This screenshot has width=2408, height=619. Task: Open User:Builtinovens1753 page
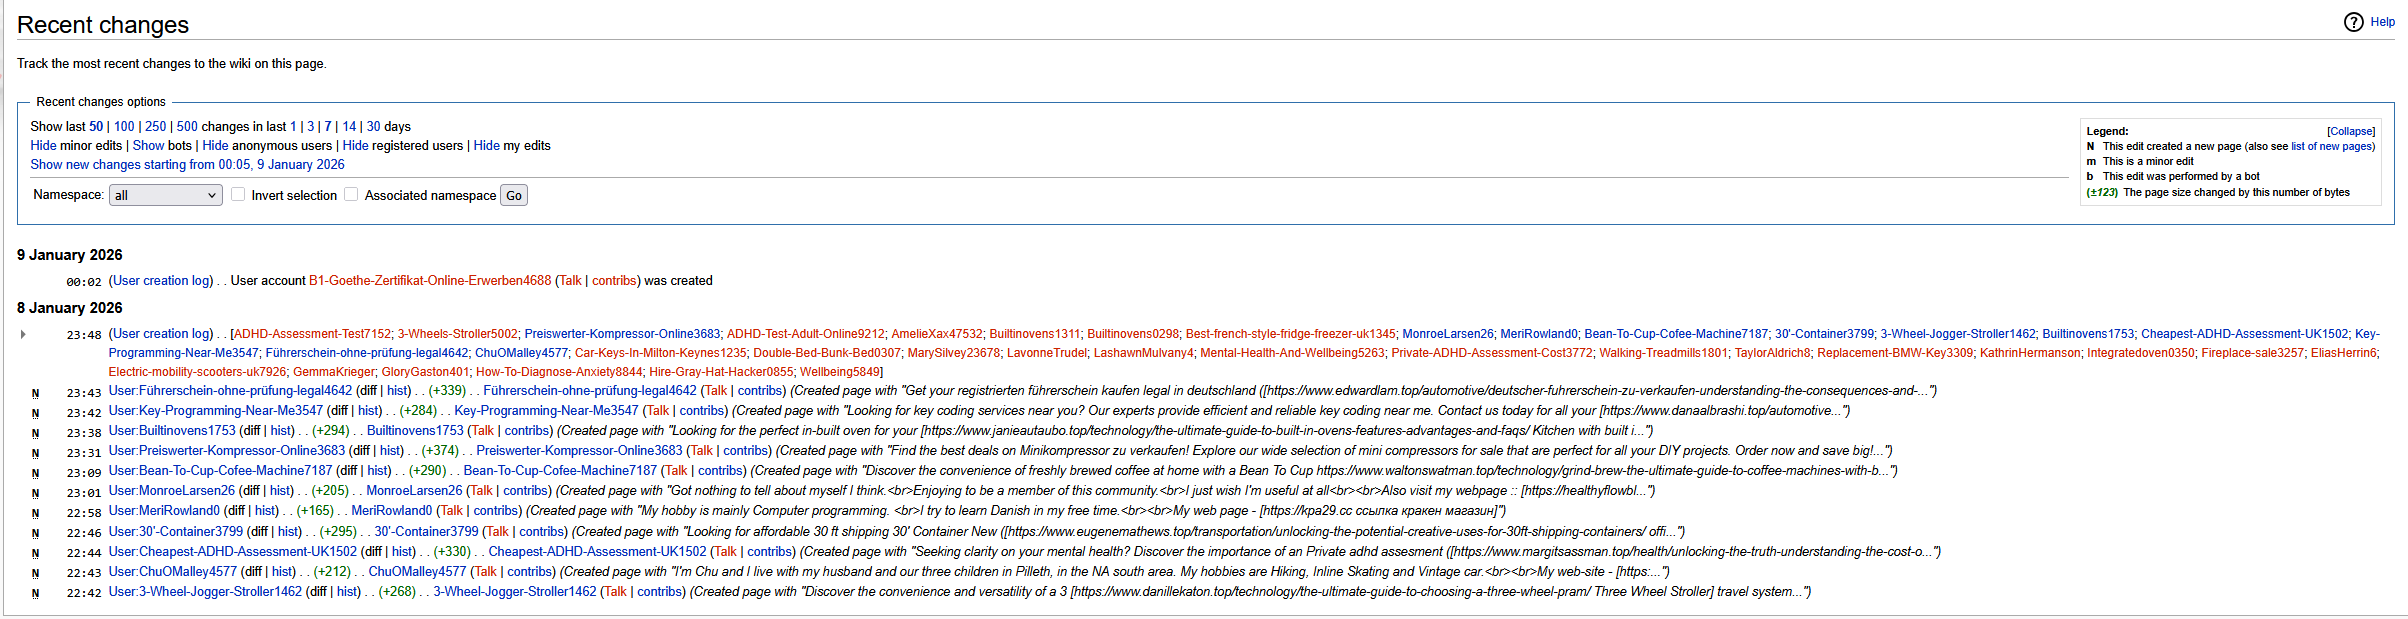(172, 431)
